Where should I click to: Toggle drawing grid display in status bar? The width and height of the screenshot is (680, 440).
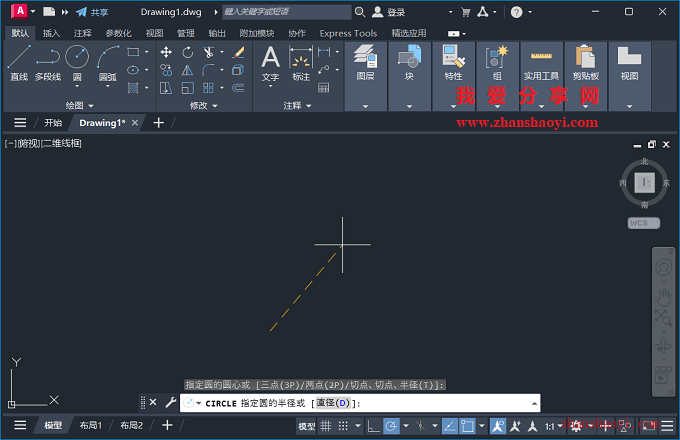[x=326, y=426]
